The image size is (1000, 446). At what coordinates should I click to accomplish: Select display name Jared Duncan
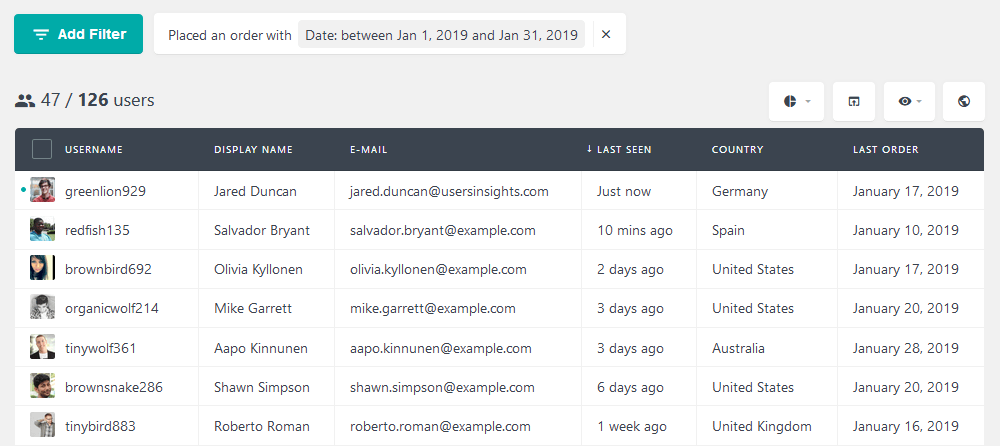pyautogui.click(x=255, y=191)
